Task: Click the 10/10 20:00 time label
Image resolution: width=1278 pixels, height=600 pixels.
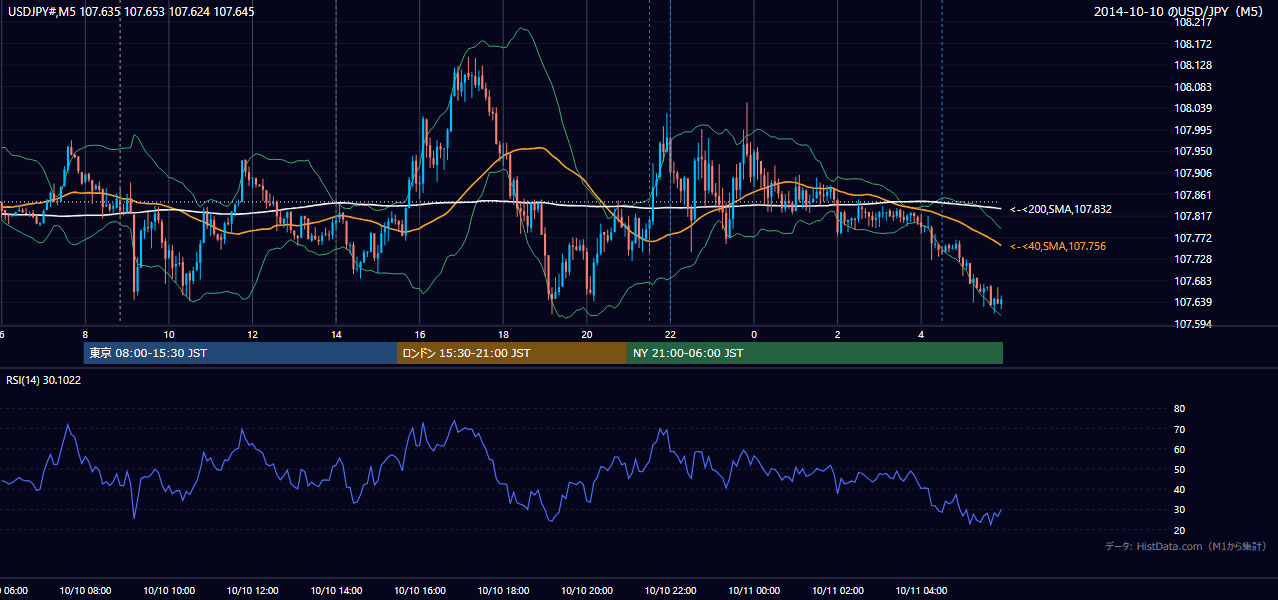Action: pos(587,591)
